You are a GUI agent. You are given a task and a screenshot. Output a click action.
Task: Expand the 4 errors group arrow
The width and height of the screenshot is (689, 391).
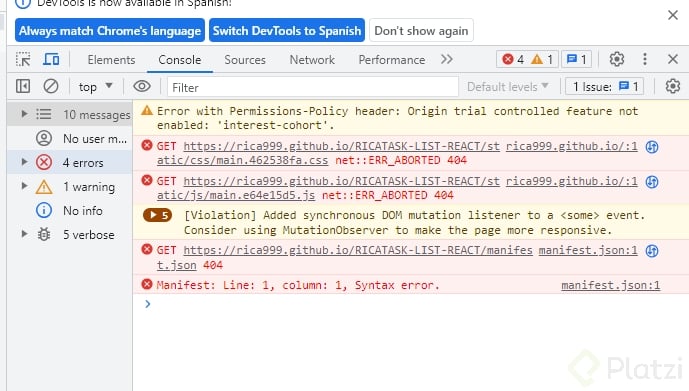coord(24,162)
